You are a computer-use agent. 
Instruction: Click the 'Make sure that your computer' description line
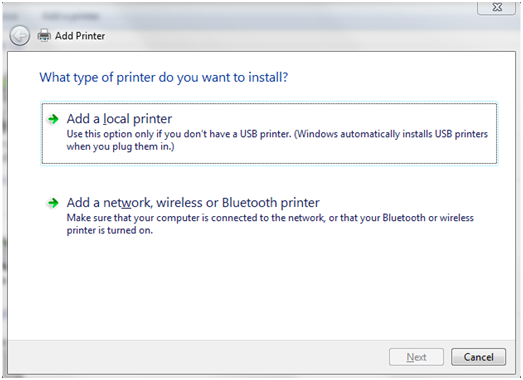tap(270, 218)
